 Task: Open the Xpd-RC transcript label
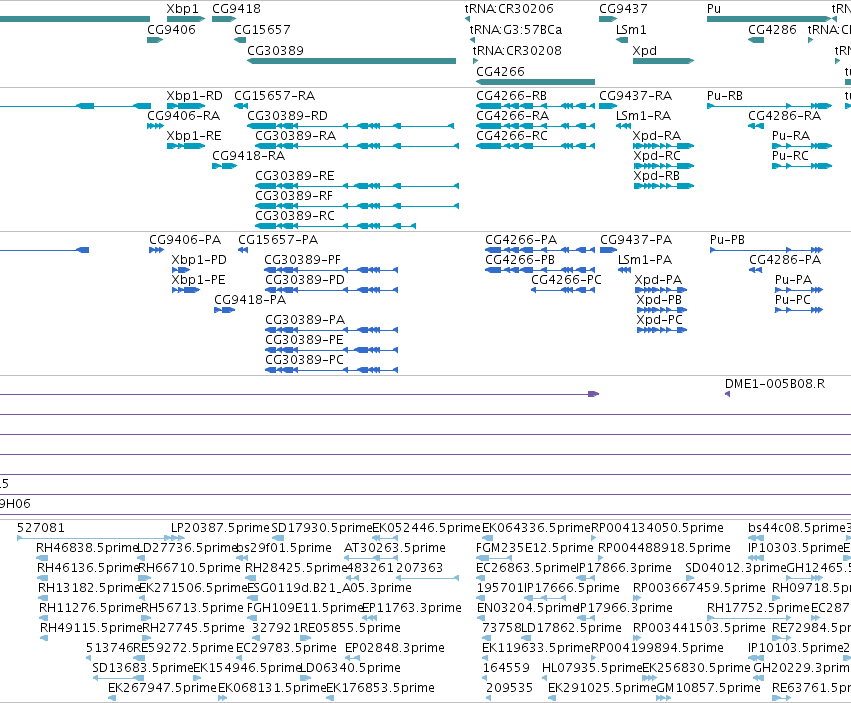click(x=657, y=156)
